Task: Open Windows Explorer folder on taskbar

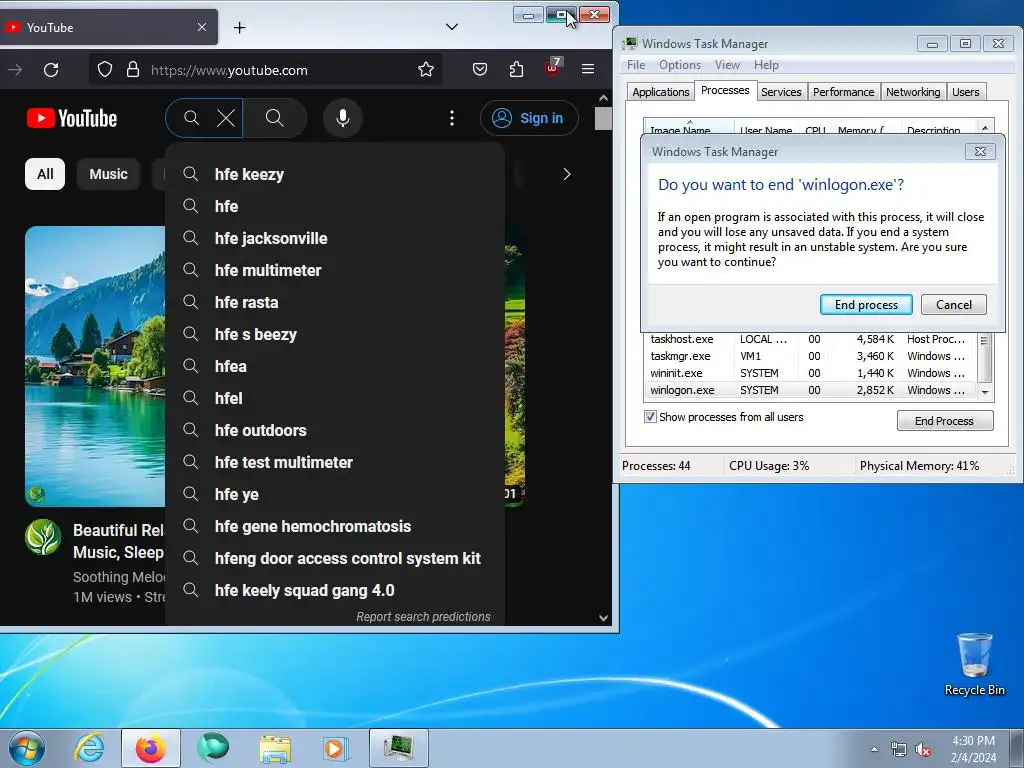Action: click(275, 748)
